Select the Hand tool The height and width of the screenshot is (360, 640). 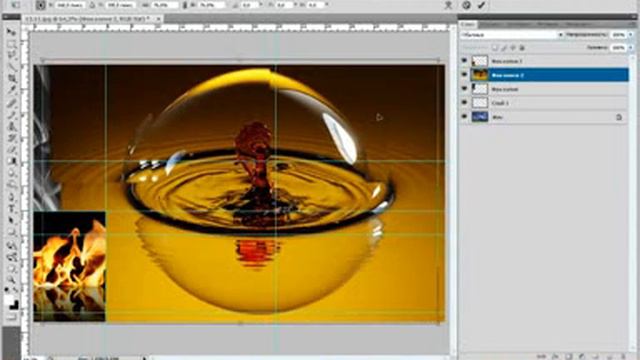pos(11,269)
